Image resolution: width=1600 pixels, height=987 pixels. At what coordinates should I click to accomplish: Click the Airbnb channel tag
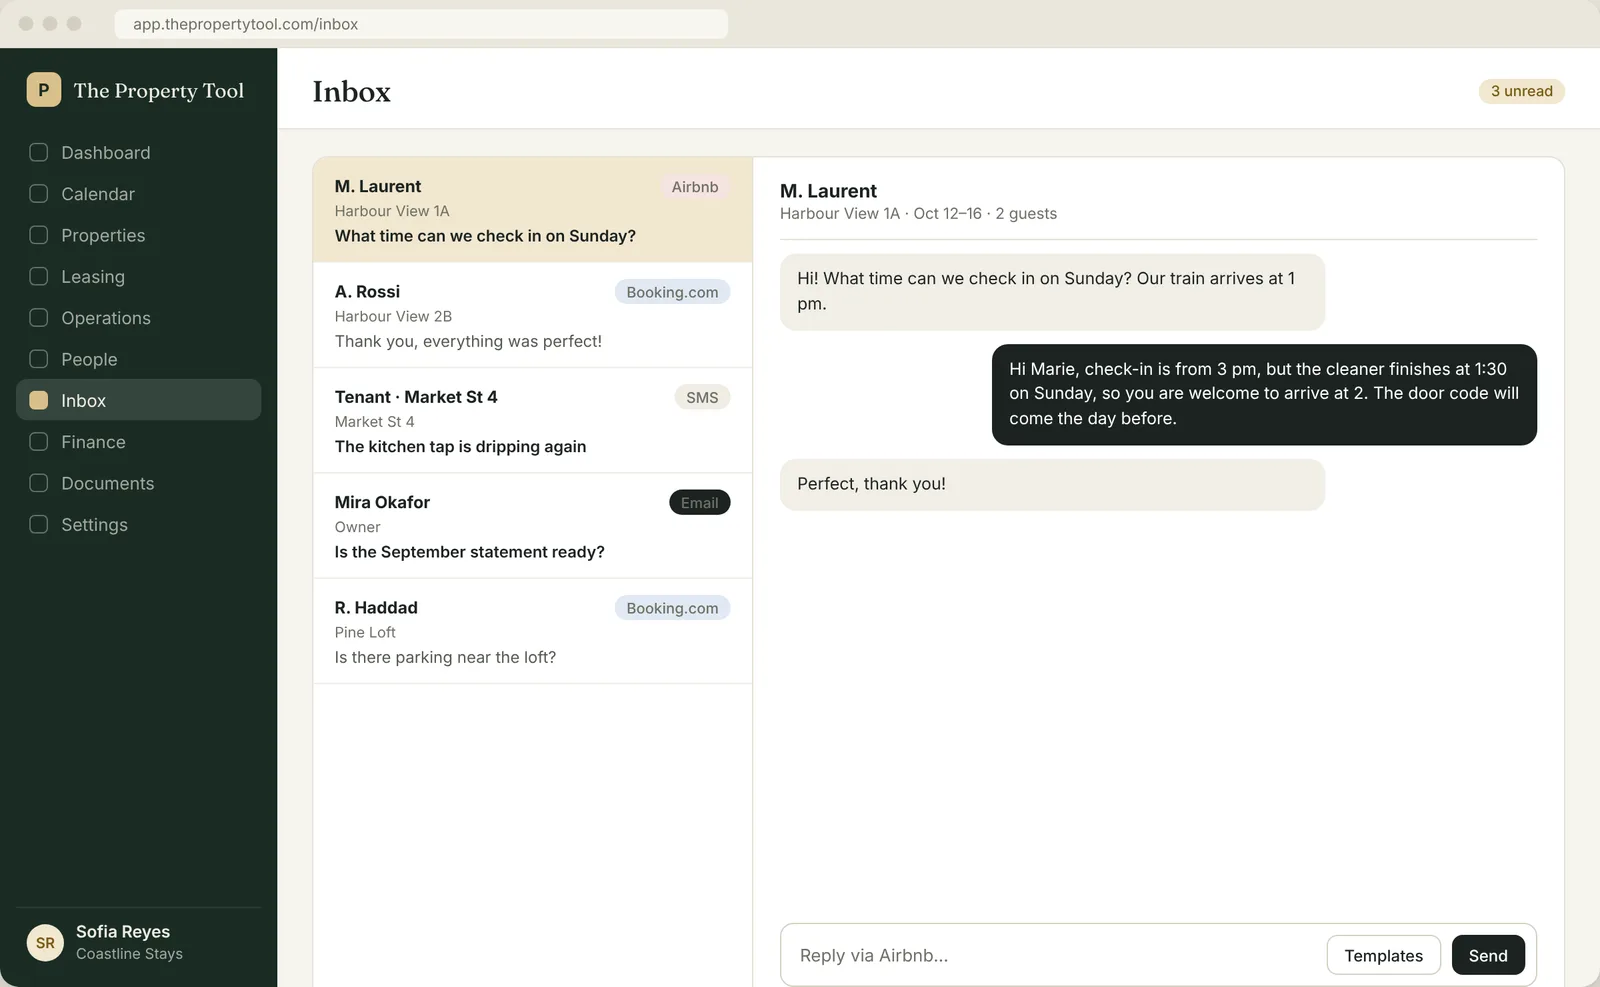pos(695,187)
